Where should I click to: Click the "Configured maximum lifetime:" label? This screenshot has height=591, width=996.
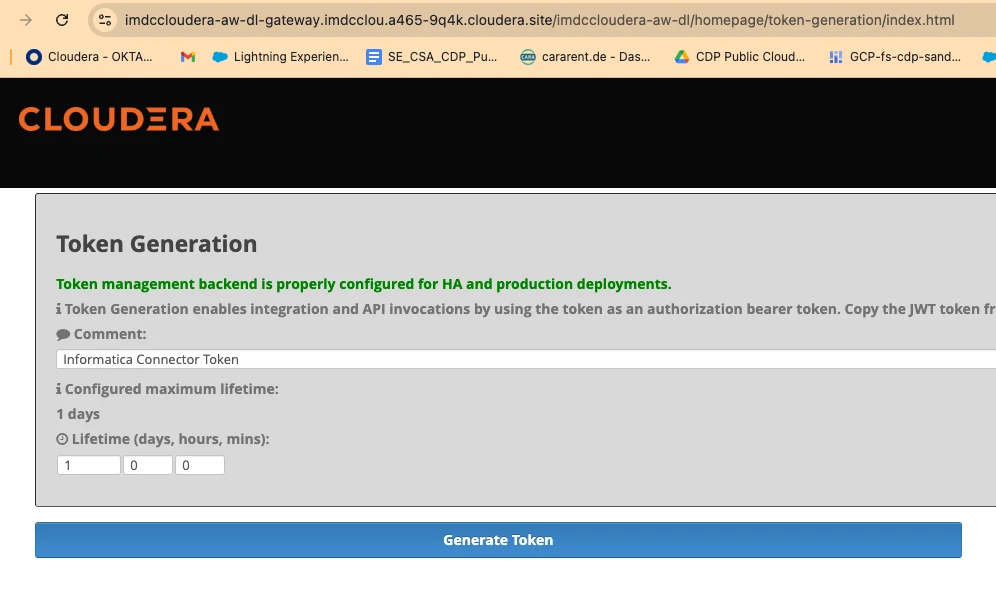coord(172,389)
